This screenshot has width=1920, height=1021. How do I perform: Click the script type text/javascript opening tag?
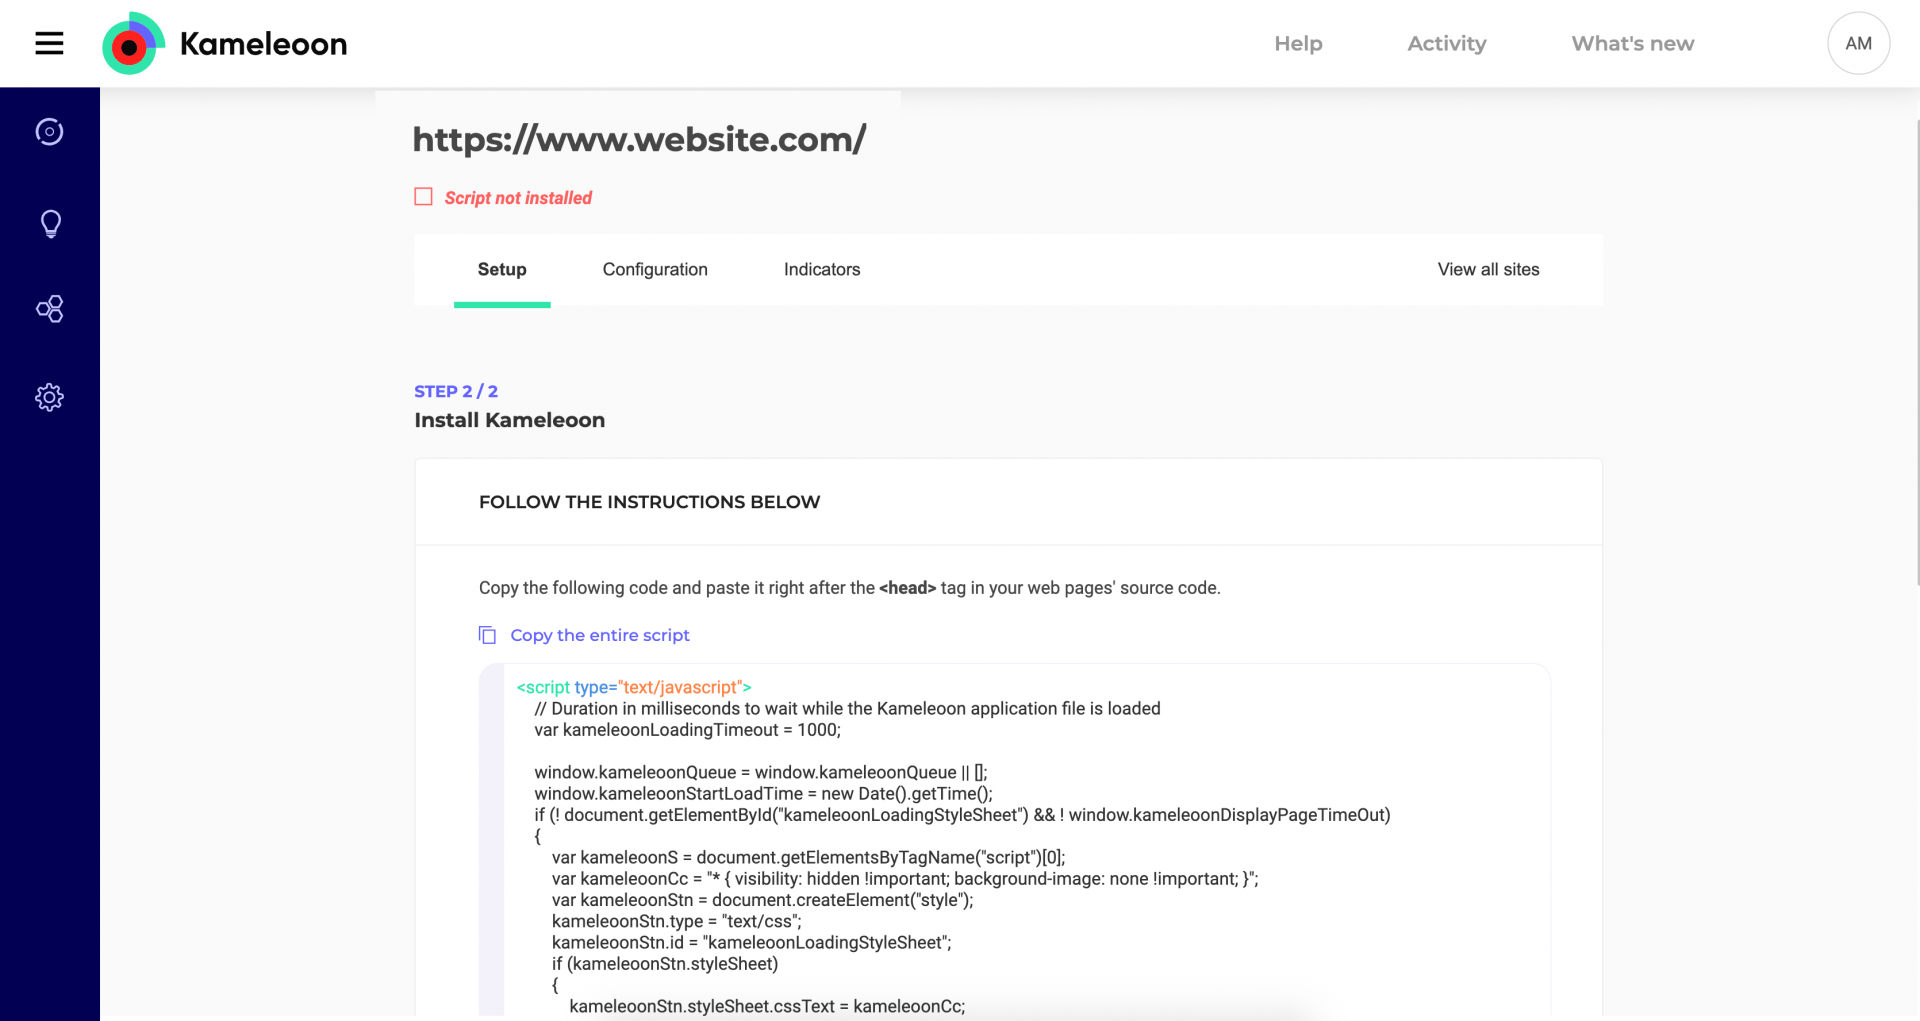(x=634, y=687)
